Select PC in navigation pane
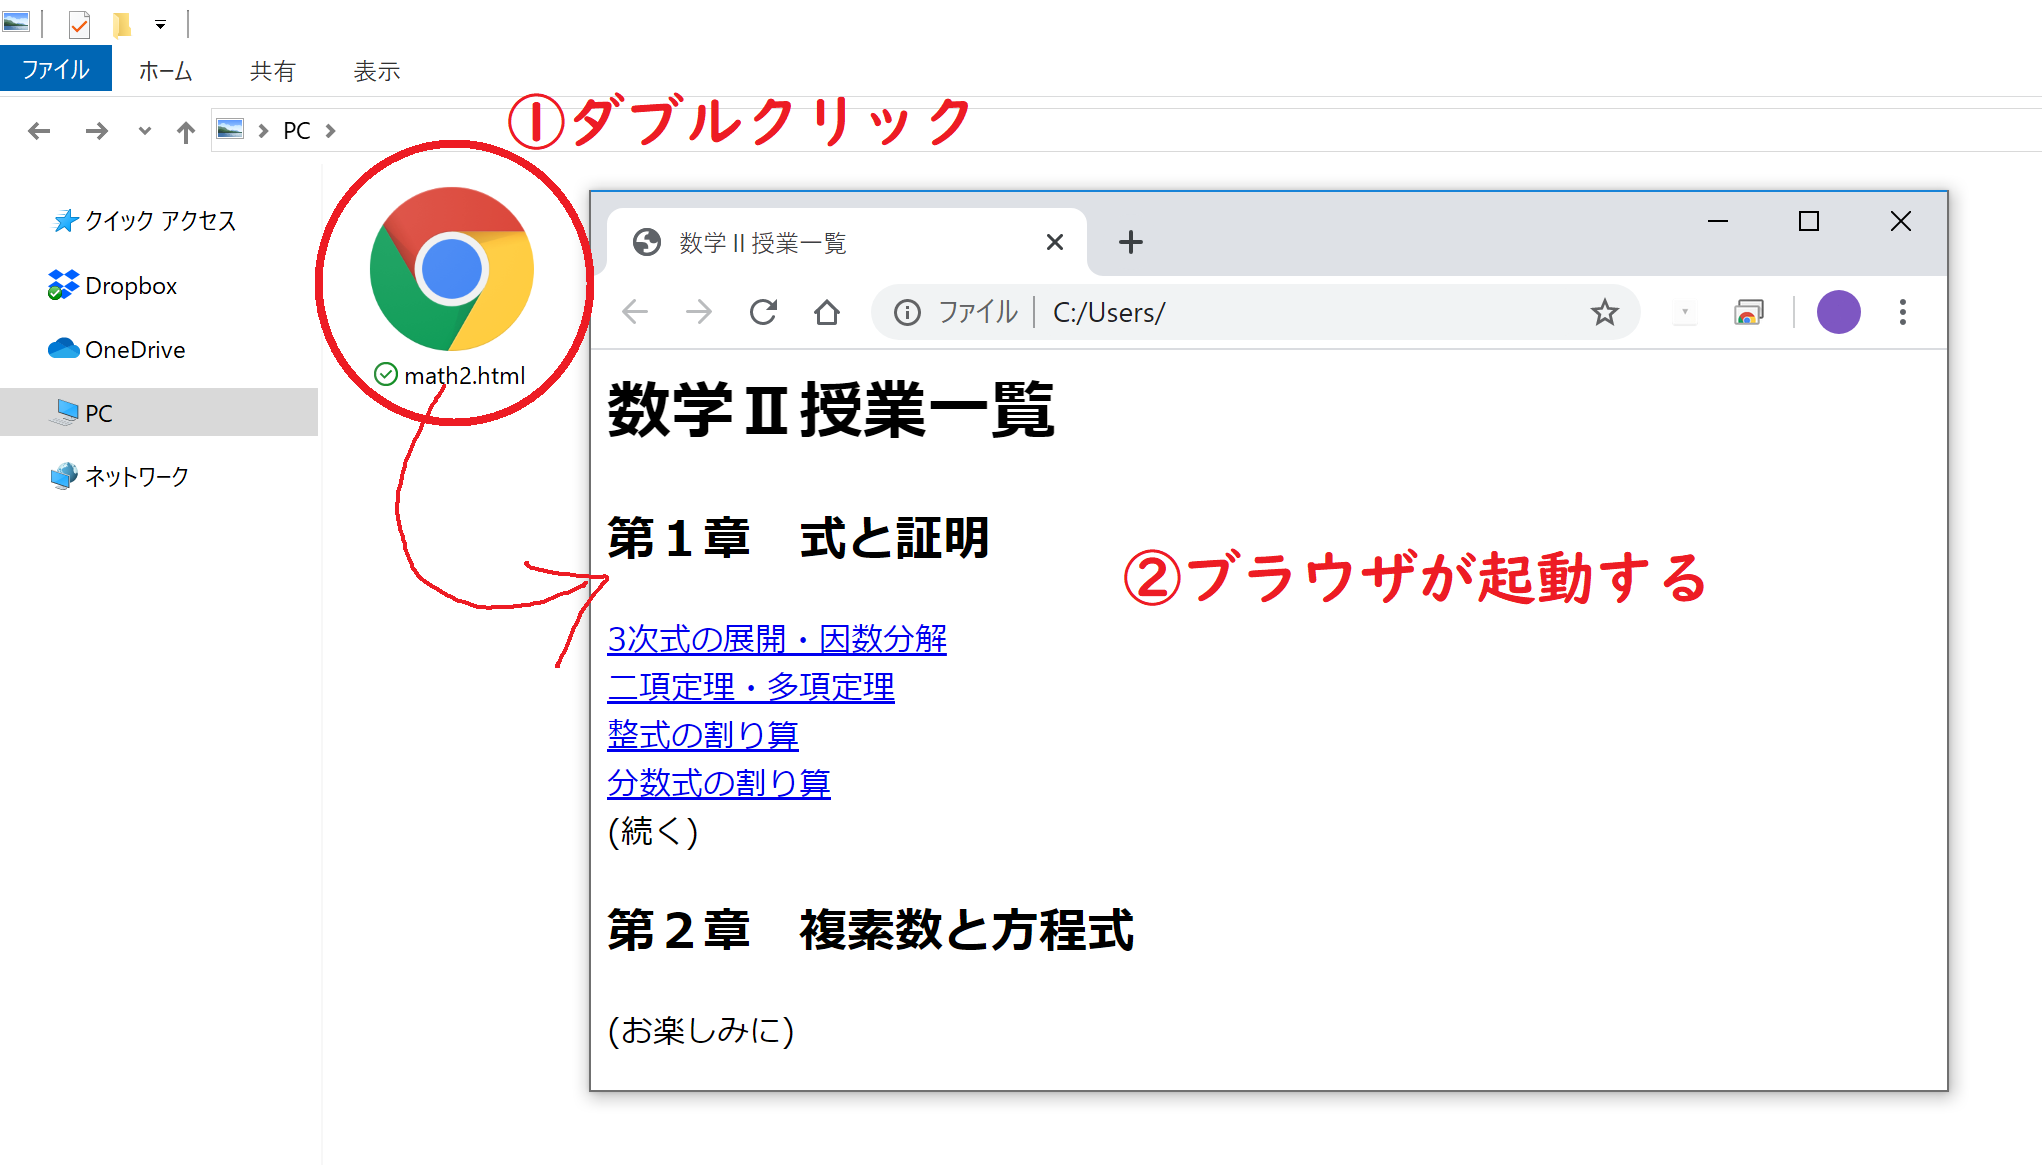 click(x=159, y=412)
